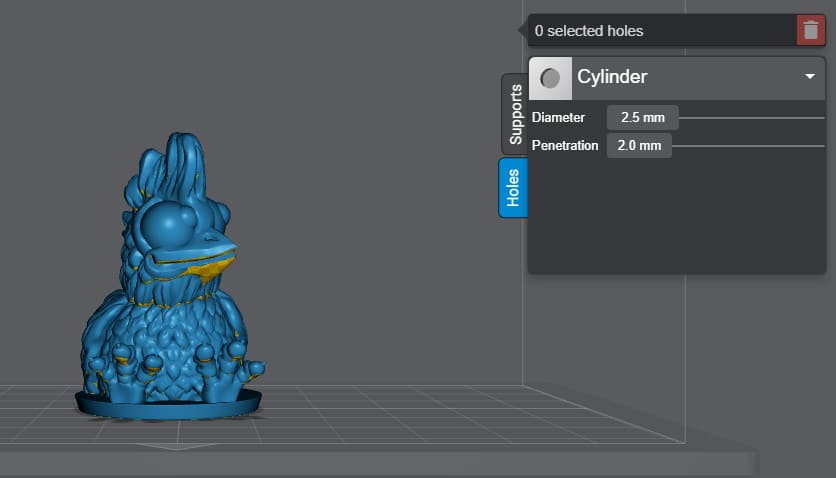Switch to the Supports tab

pos(515,114)
